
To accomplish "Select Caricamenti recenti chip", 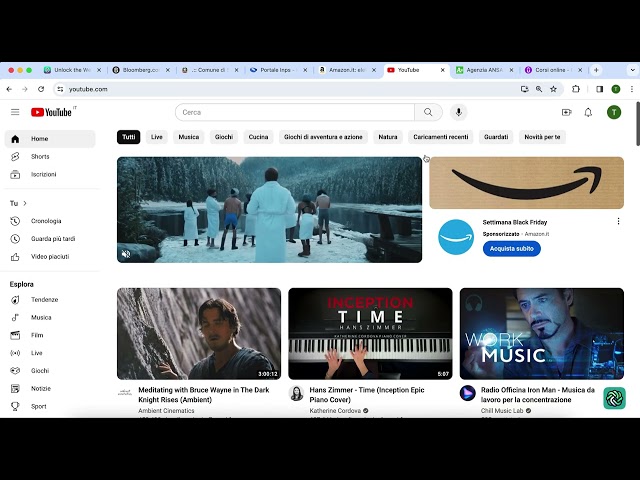I will pos(440,137).
